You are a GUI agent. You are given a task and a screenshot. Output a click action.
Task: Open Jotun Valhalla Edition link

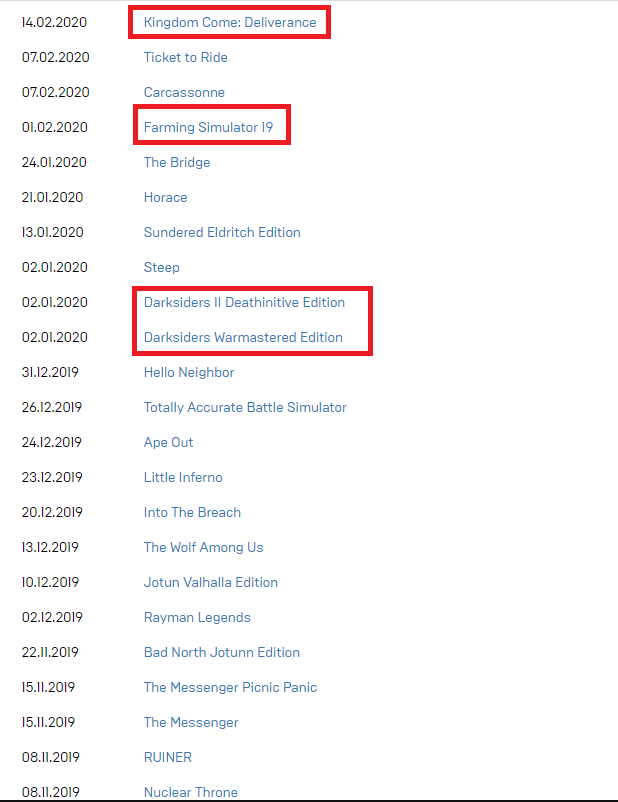[210, 583]
